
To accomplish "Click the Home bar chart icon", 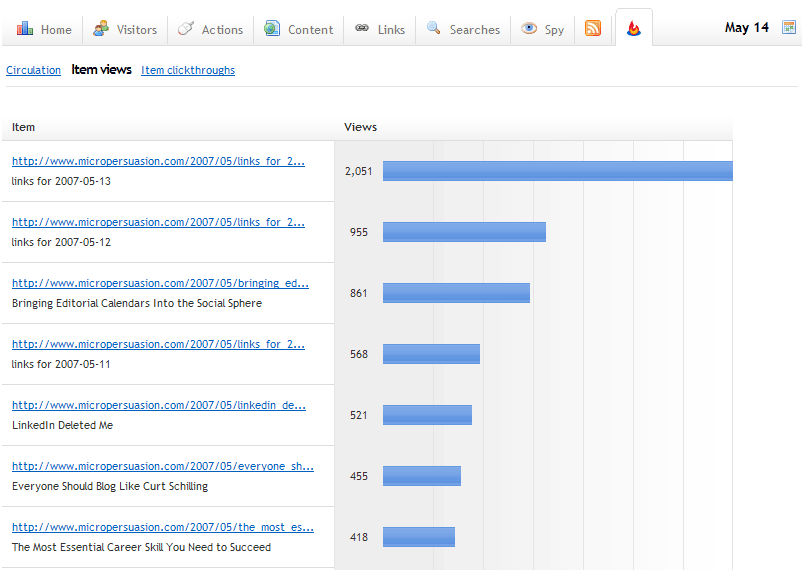I will click(x=25, y=28).
